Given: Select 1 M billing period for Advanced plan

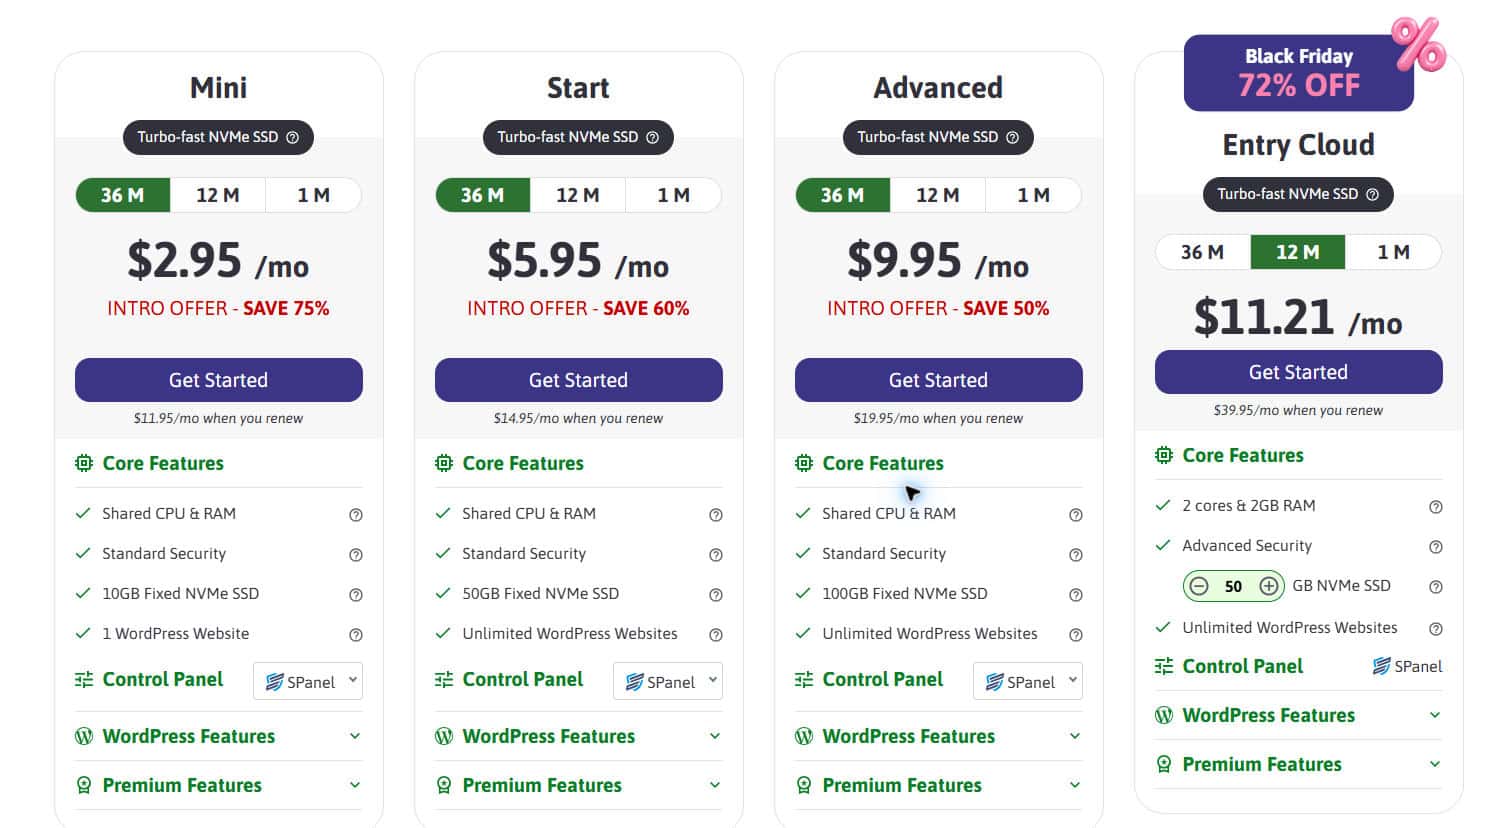Looking at the screenshot, I should 1033,195.
